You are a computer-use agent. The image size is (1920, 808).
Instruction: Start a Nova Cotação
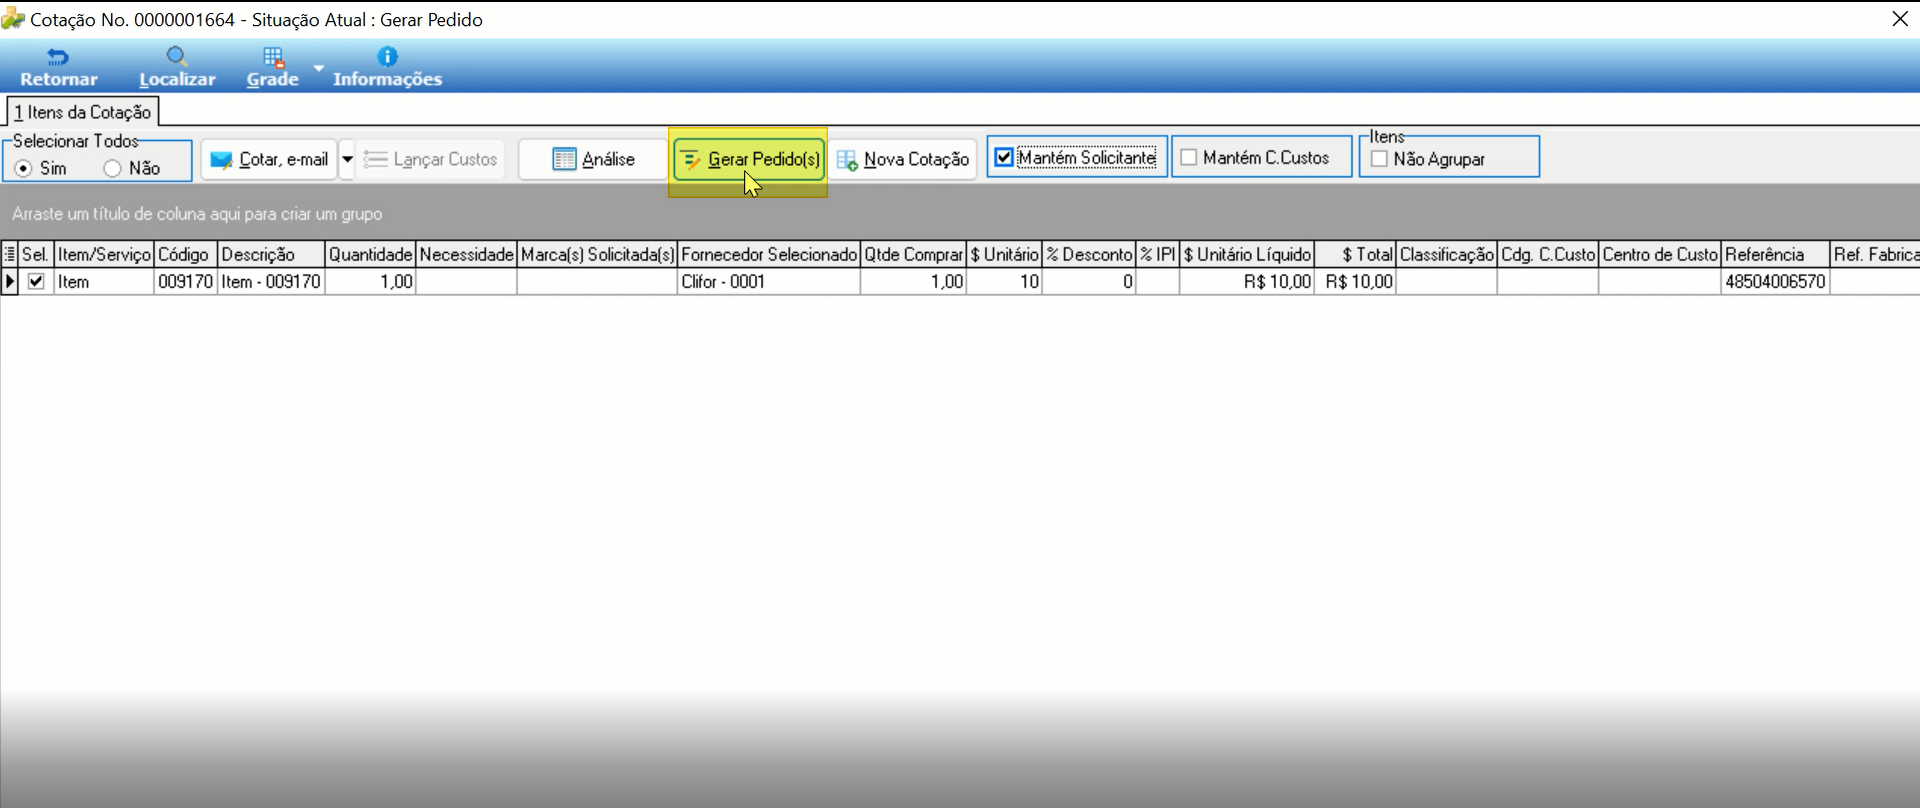coord(903,159)
